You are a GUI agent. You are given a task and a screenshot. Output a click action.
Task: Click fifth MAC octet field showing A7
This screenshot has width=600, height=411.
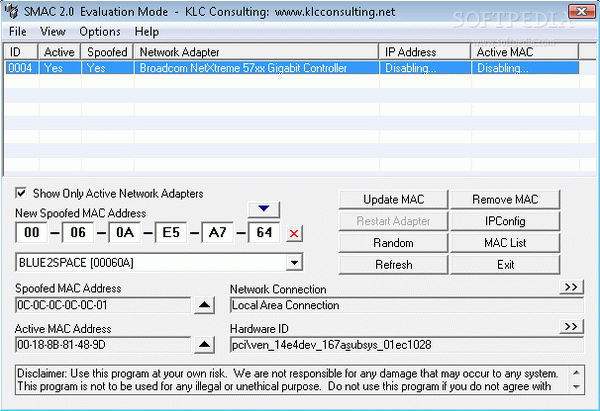217,232
